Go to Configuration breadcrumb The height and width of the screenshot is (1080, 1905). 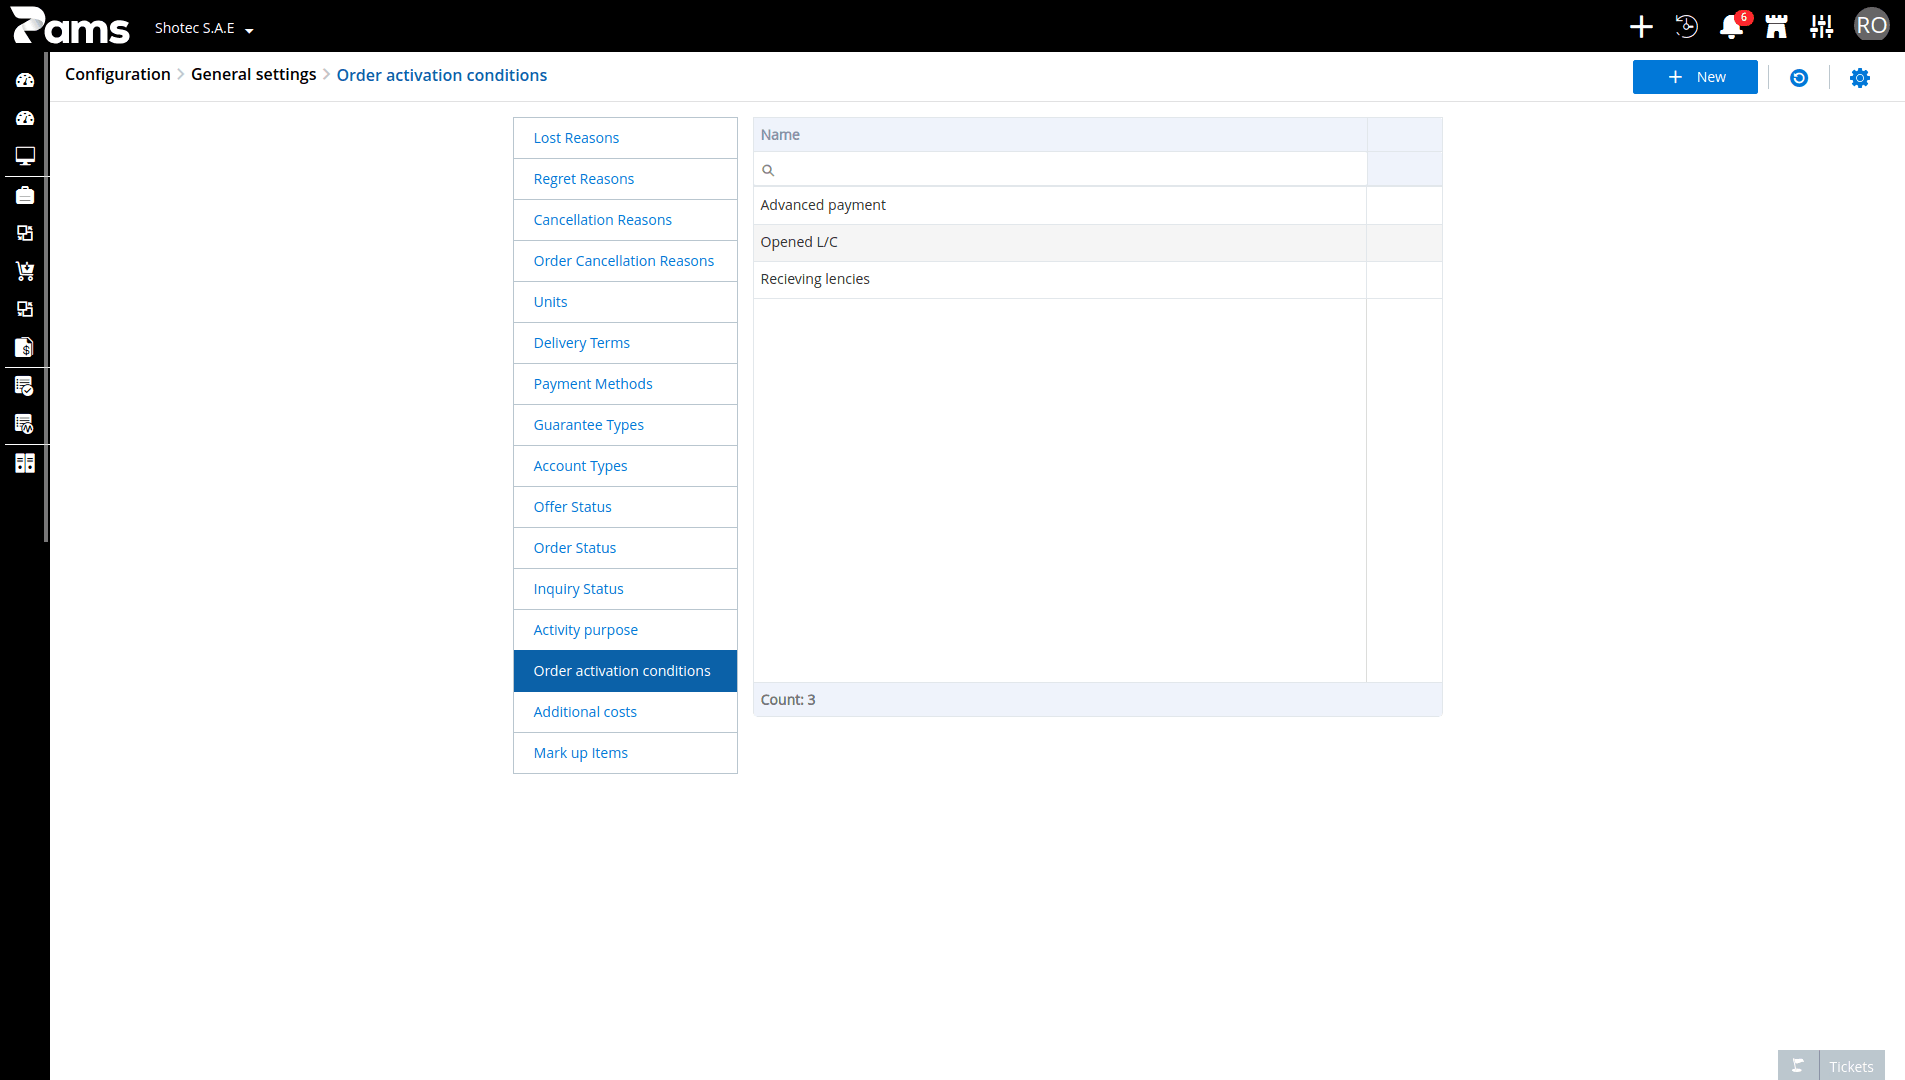click(118, 75)
